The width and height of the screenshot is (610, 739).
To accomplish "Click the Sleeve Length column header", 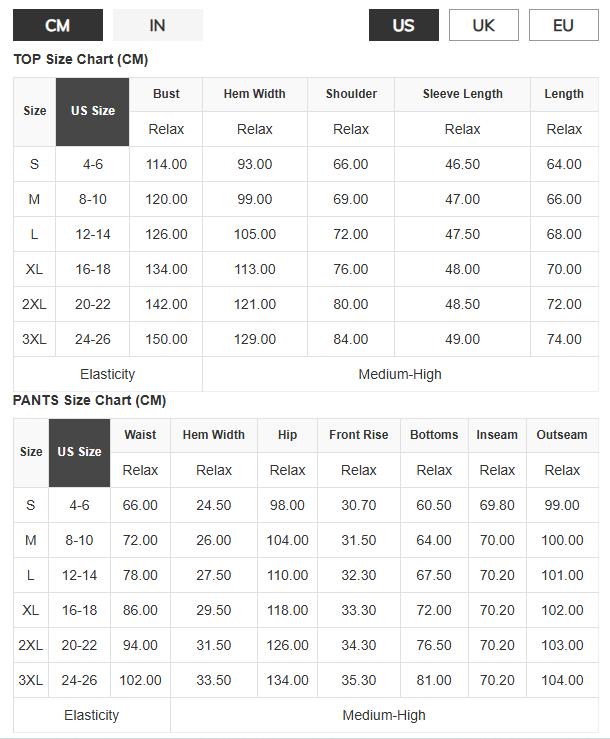I will click(x=462, y=94).
